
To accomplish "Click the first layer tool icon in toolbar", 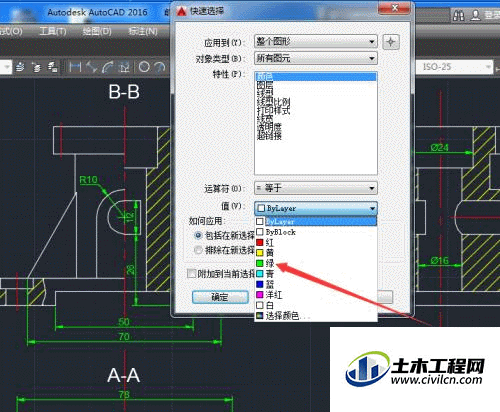I will pyautogui.click(x=20, y=67).
